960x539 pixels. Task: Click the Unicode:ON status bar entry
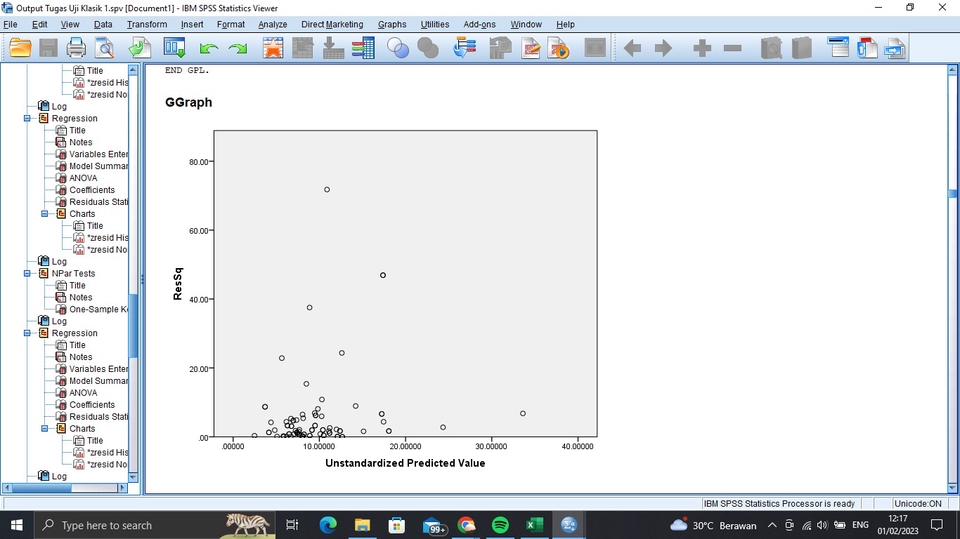(x=918, y=503)
